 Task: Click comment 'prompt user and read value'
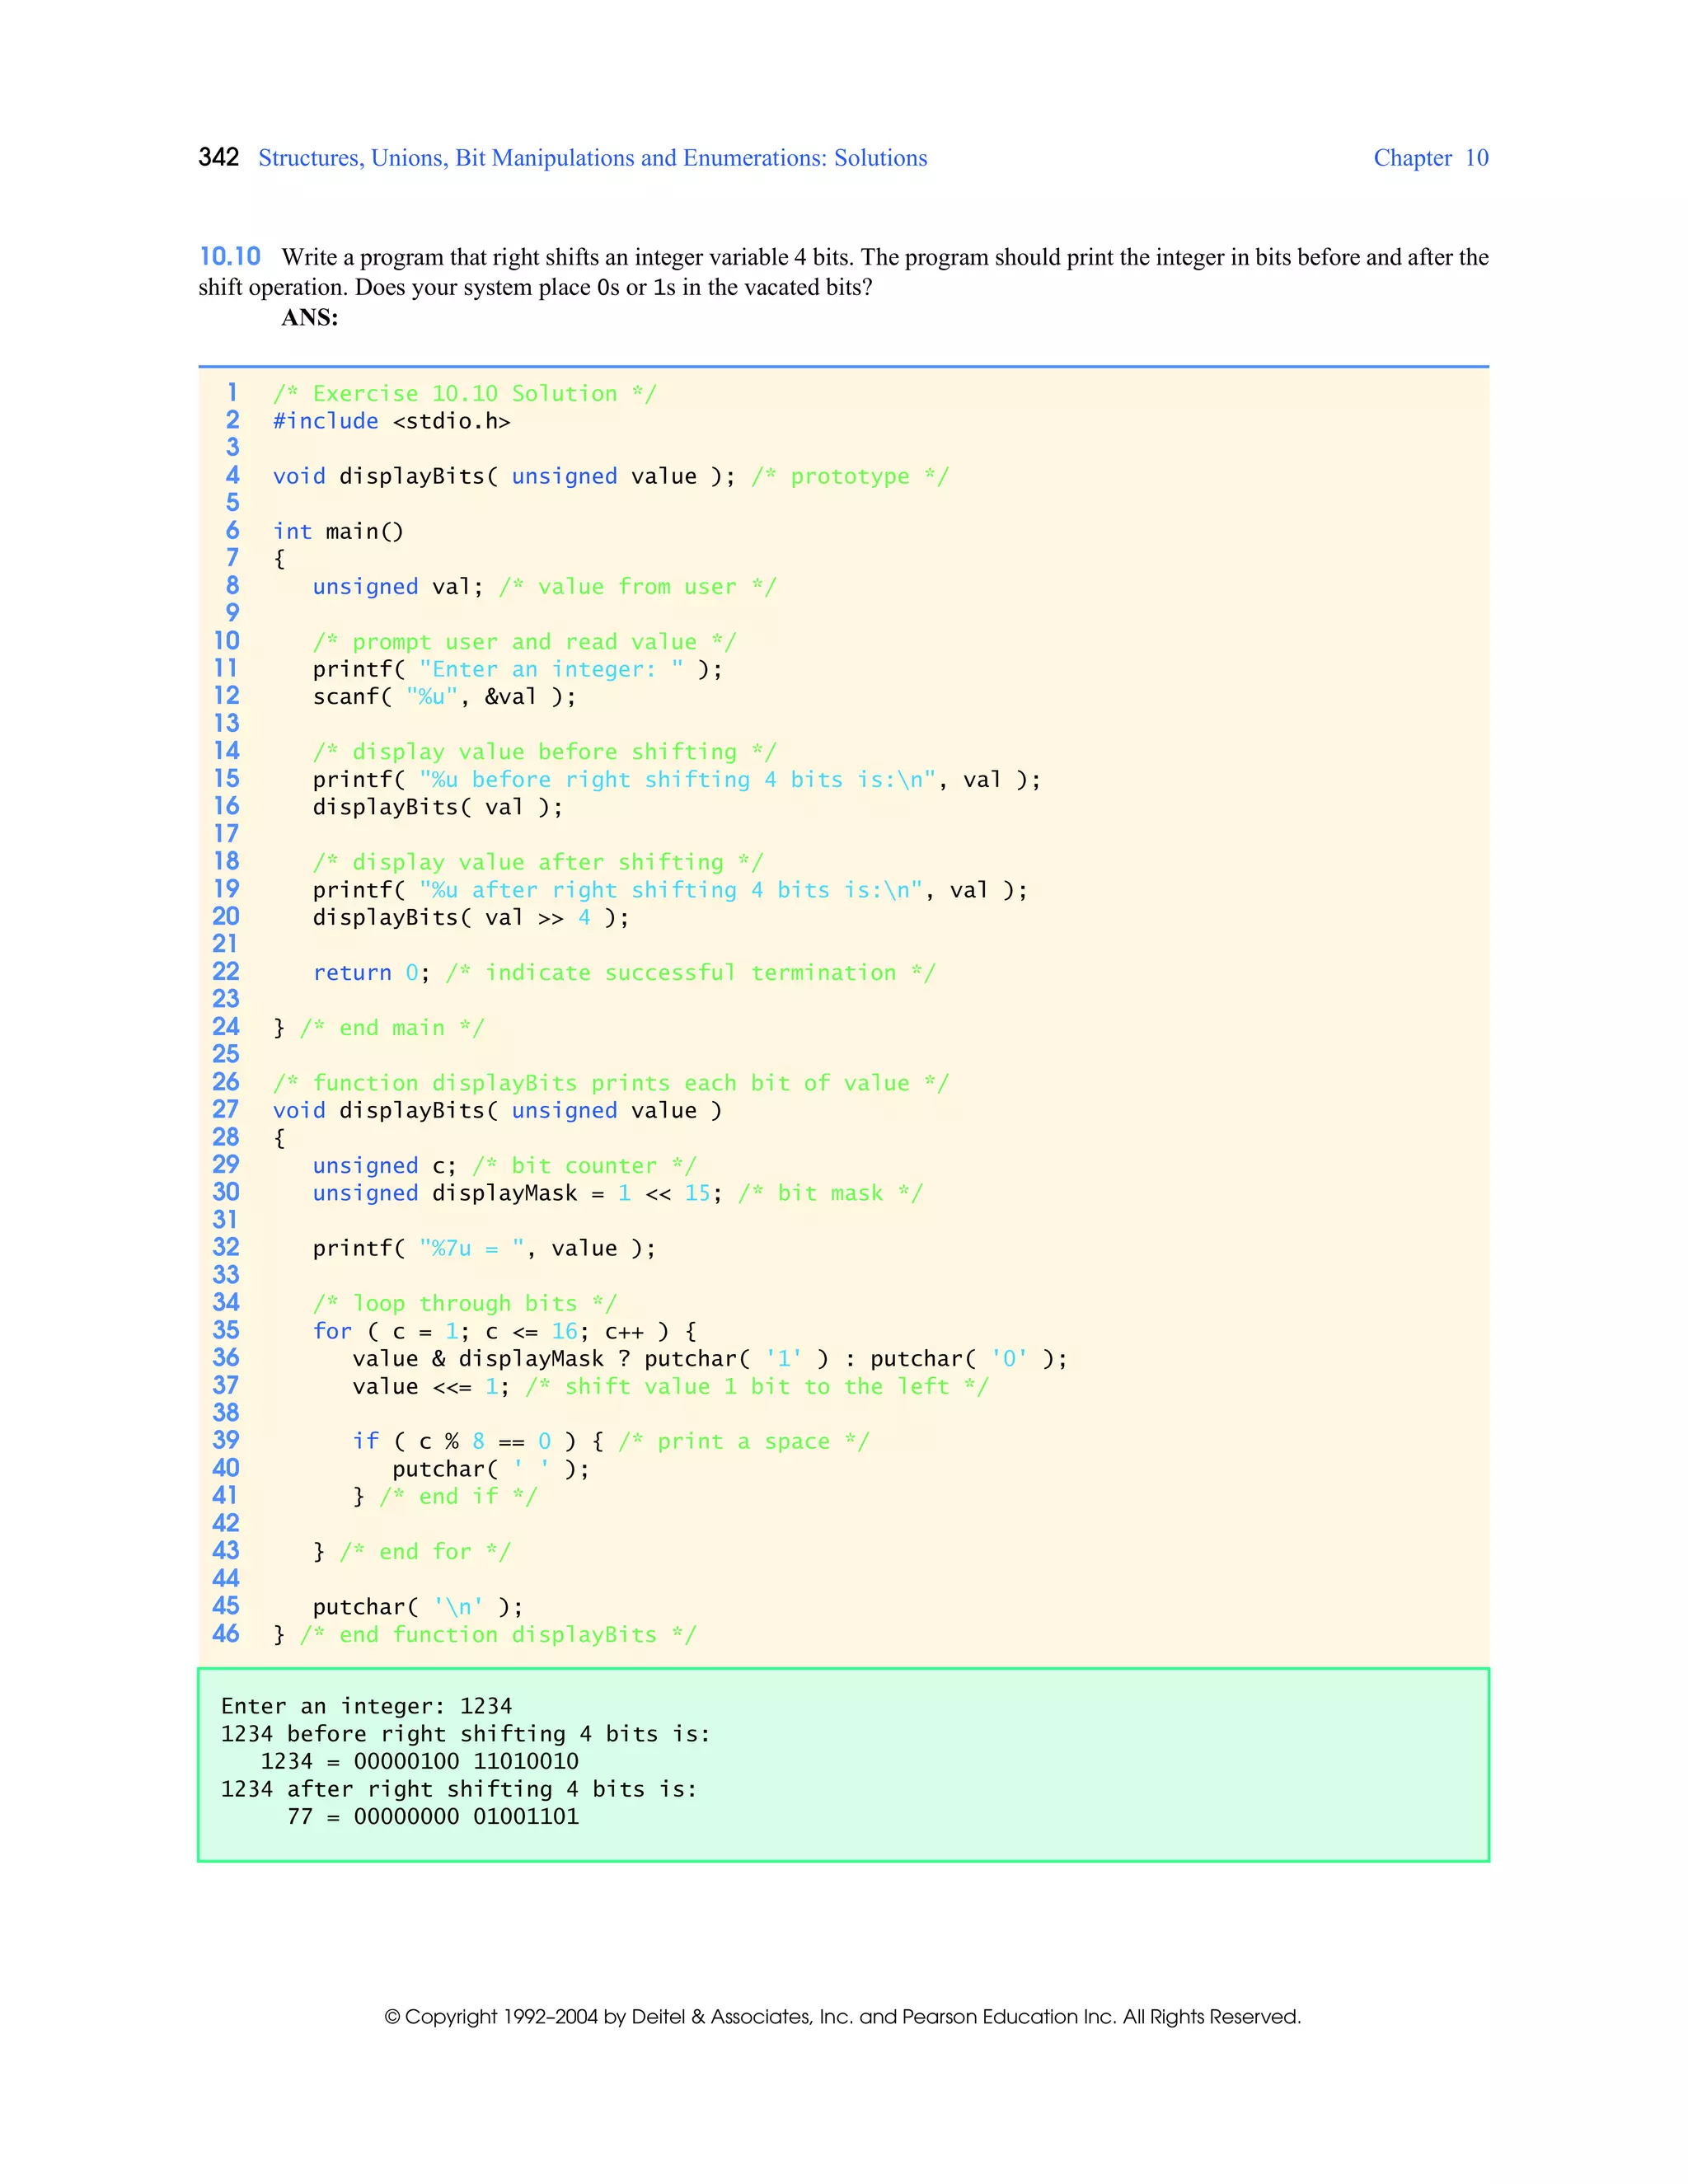pos(524,642)
